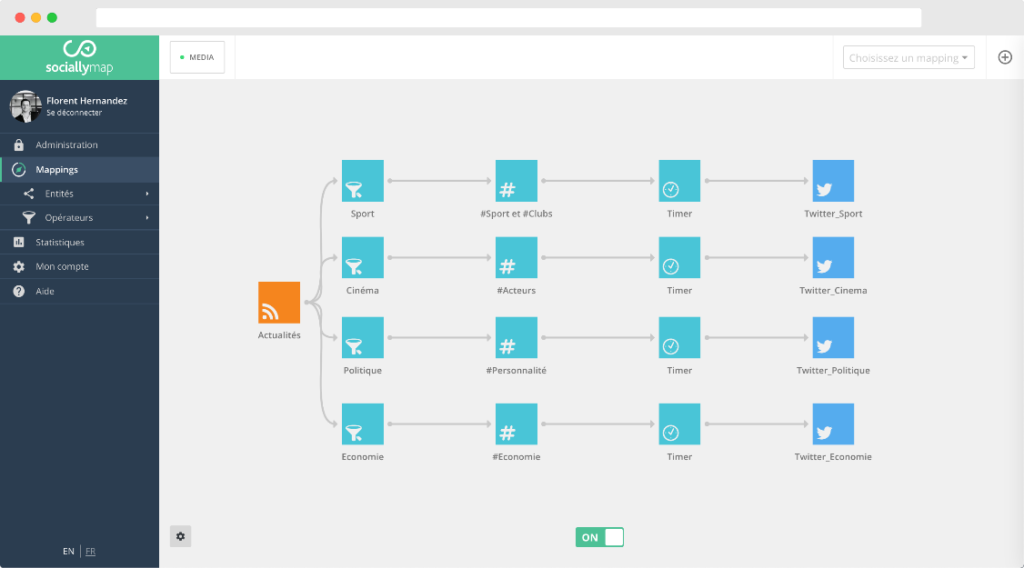This screenshot has height=568, width=1024.
Task: Switch to the MEDIA tab
Action: coord(197,57)
